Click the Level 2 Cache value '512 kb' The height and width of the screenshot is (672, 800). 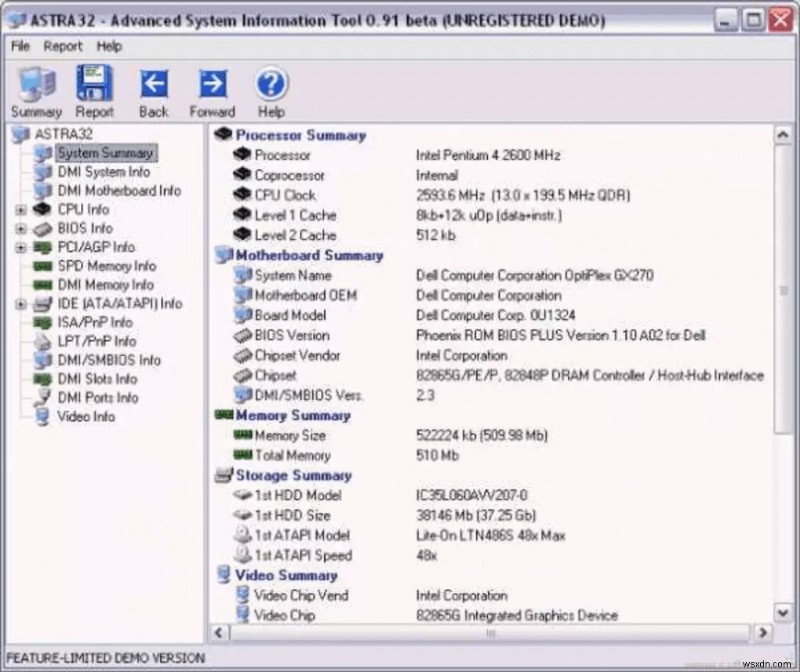(x=436, y=235)
